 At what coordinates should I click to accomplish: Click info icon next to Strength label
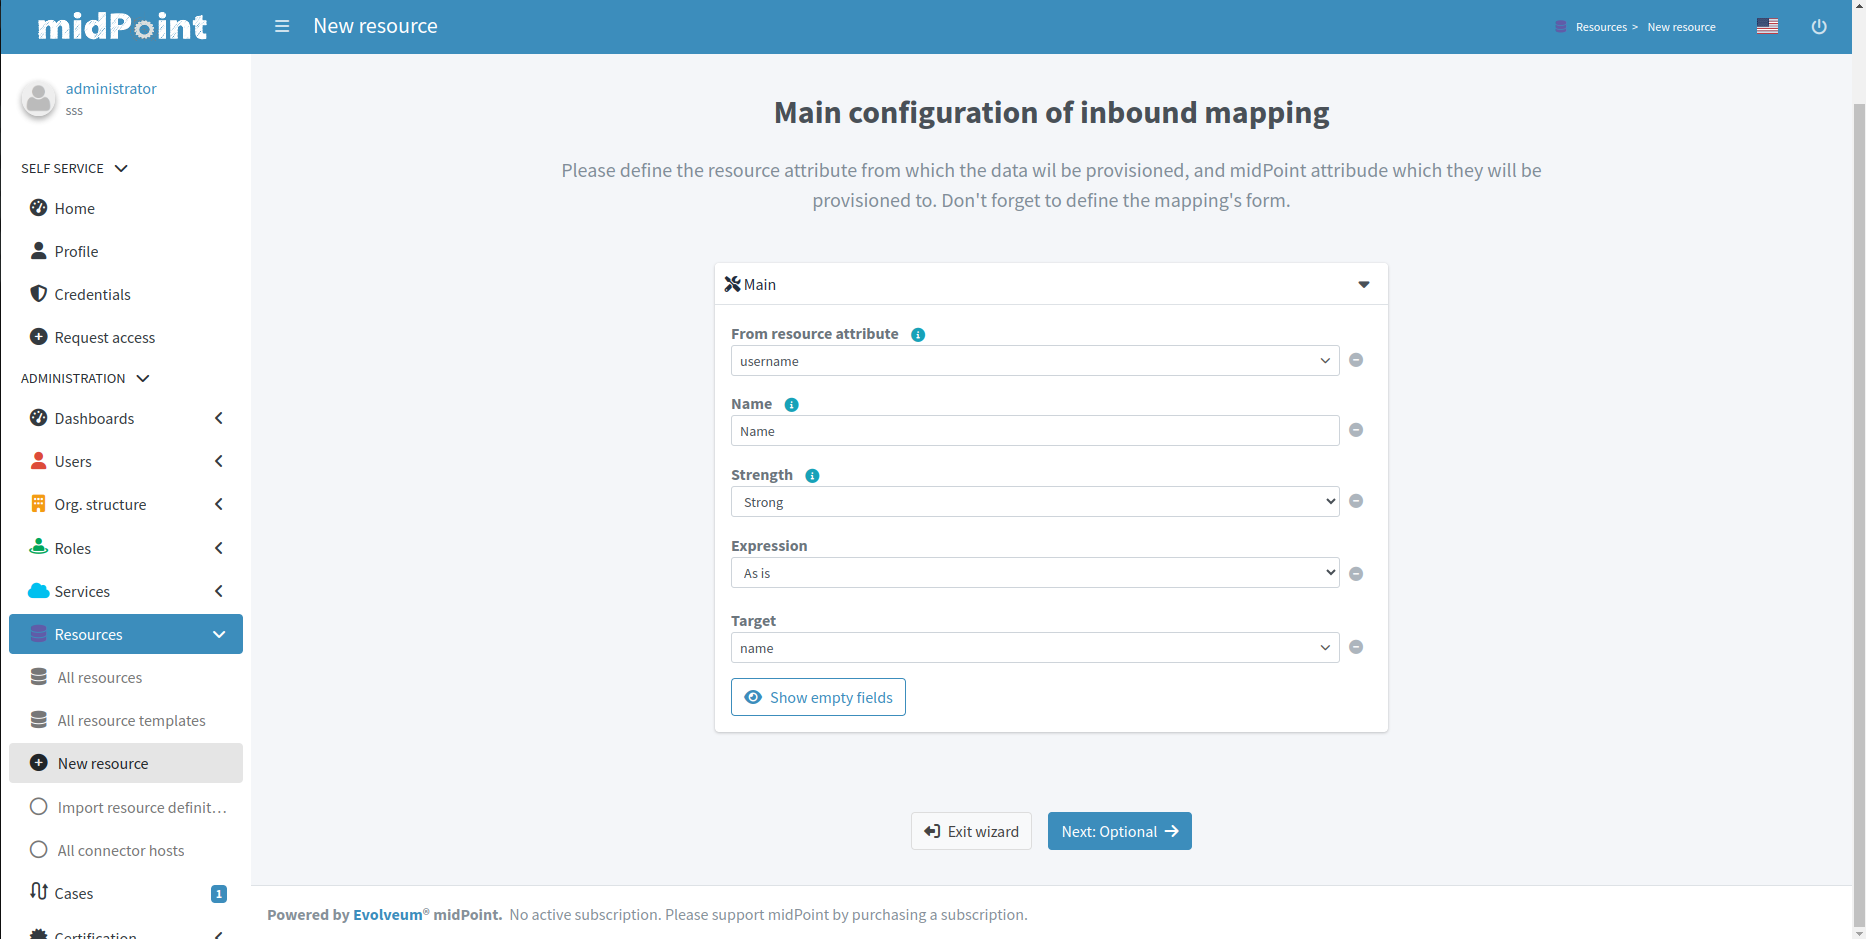pyautogui.click(x=812, y=476)
